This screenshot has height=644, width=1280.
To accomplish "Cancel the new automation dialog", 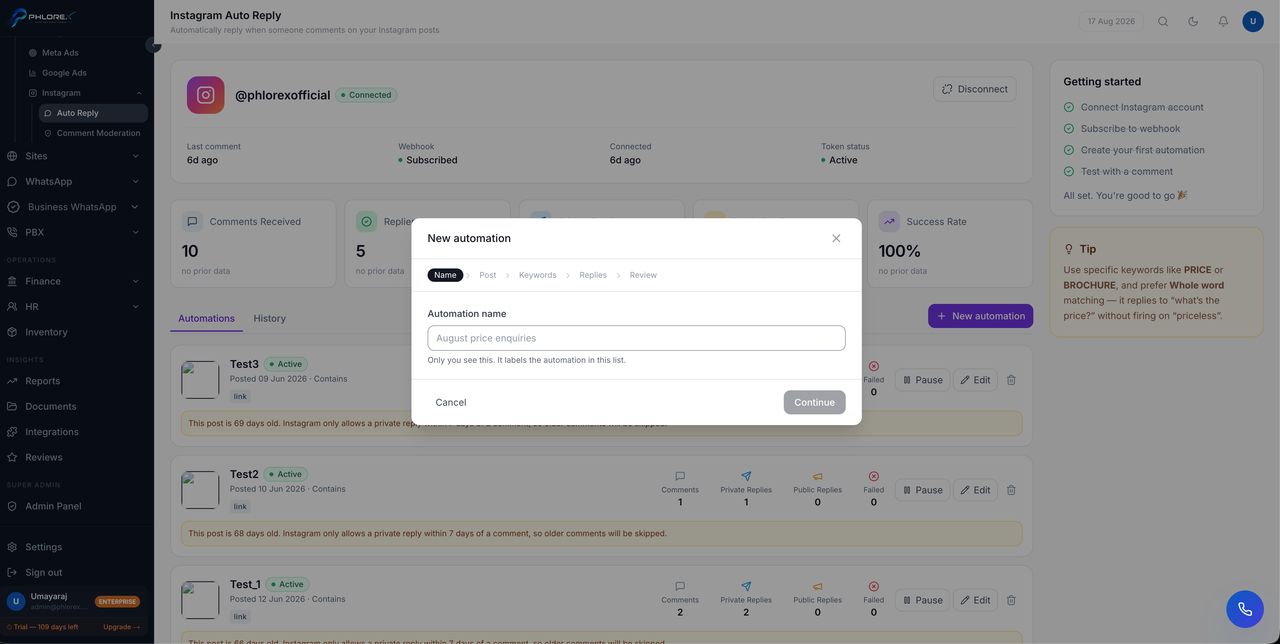I will point(451,402).
